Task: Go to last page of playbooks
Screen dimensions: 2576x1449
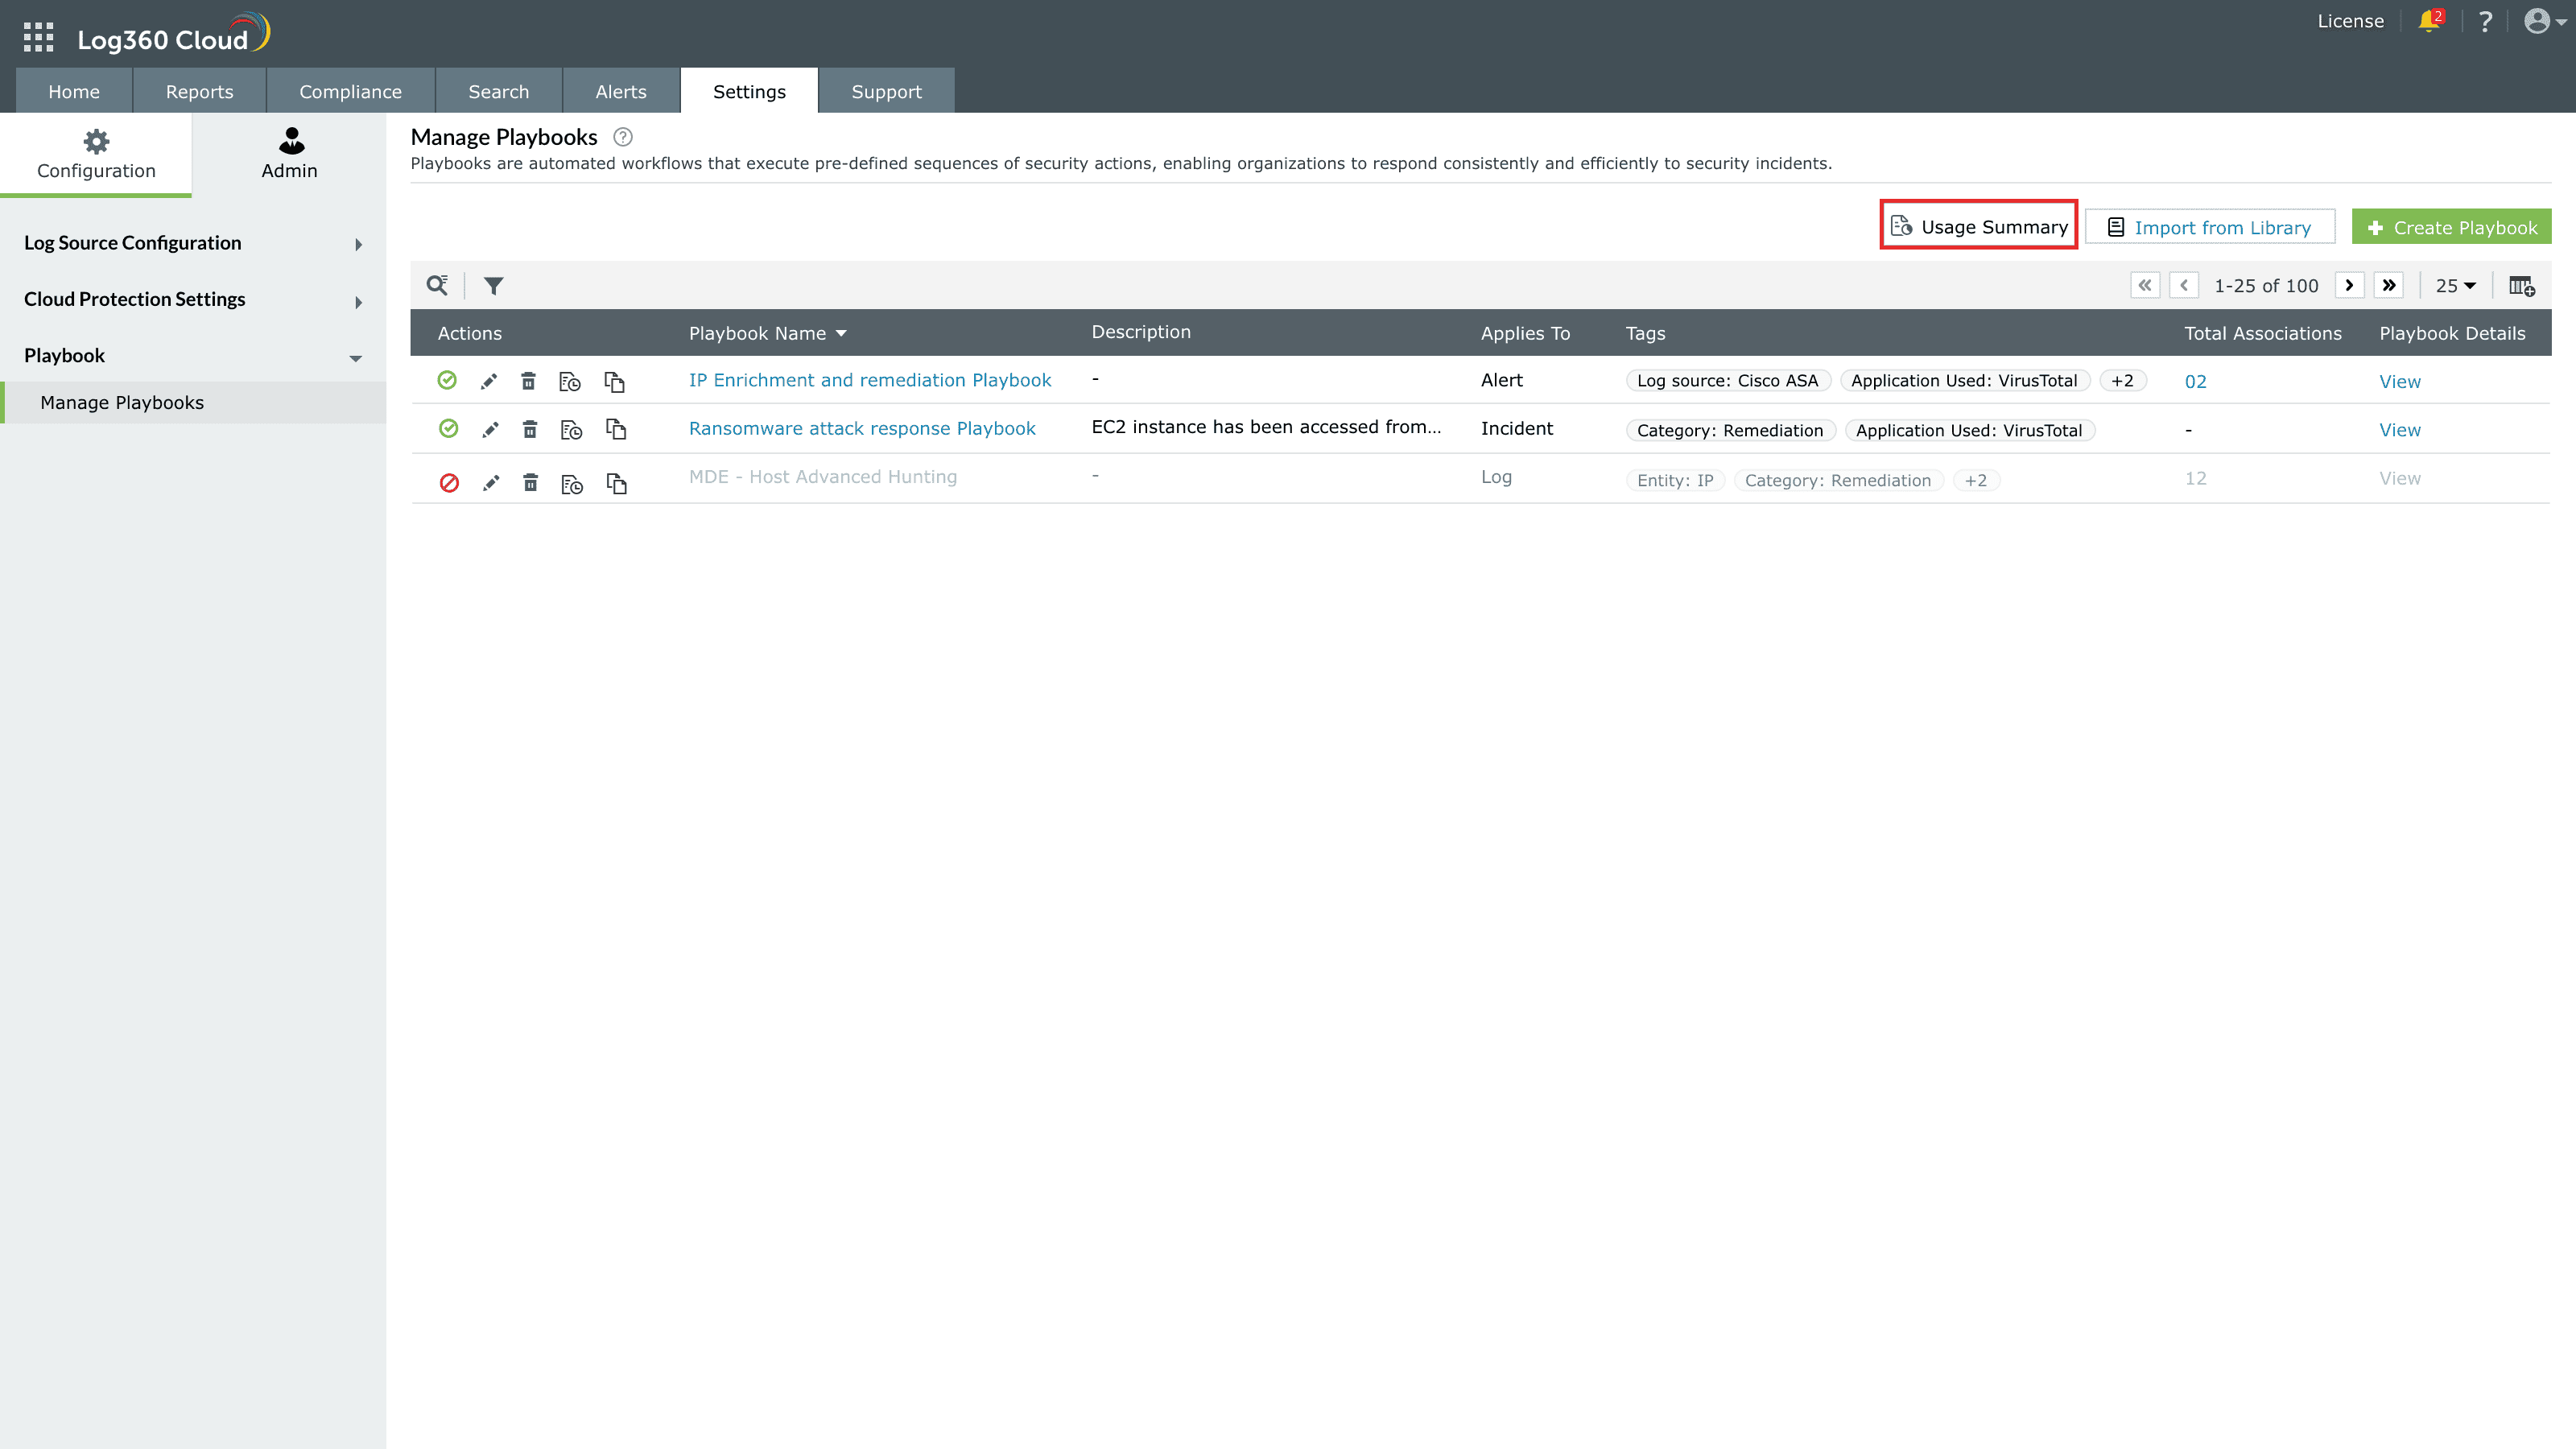Action: pos(2389,285)
